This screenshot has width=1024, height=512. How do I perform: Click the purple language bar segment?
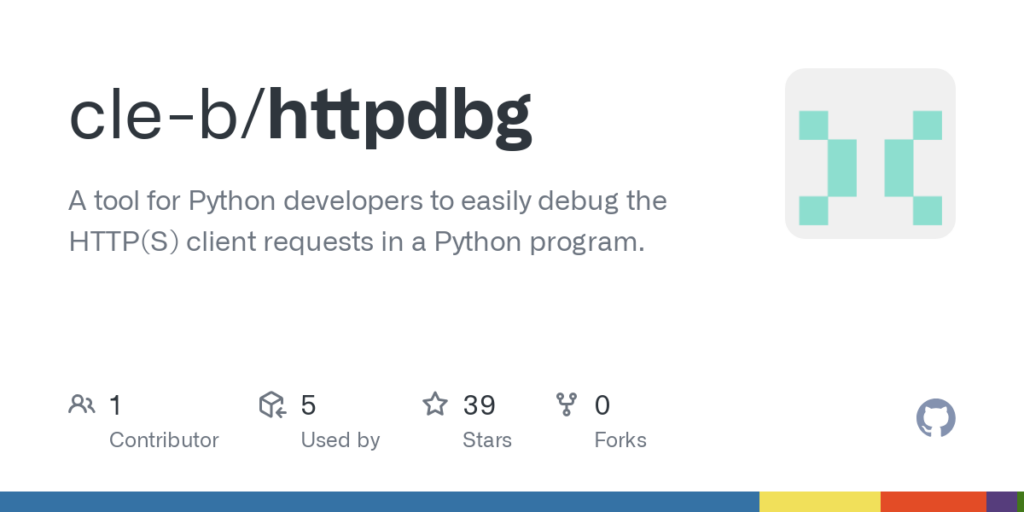[x=1001, y=502]
